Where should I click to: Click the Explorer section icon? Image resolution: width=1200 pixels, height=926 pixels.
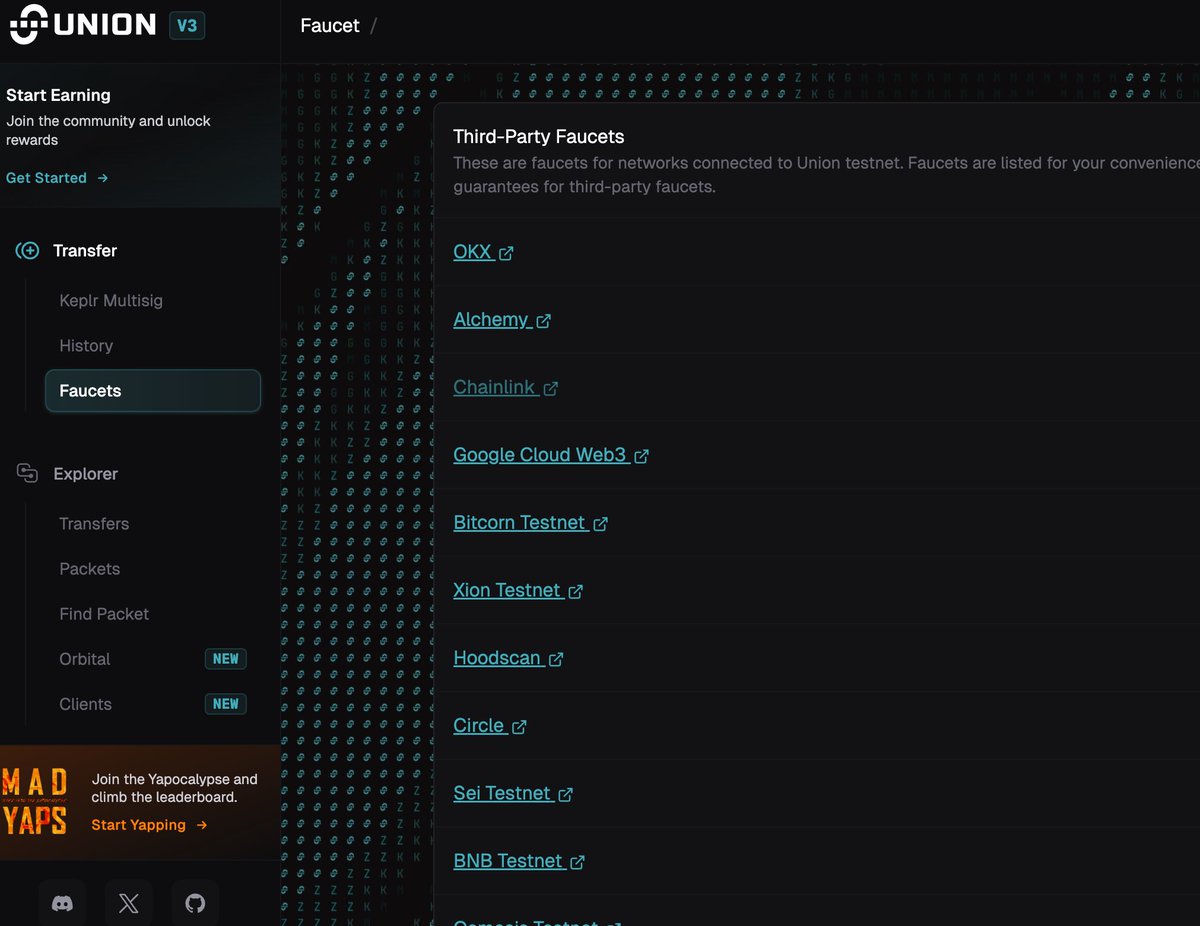point(27,473)
